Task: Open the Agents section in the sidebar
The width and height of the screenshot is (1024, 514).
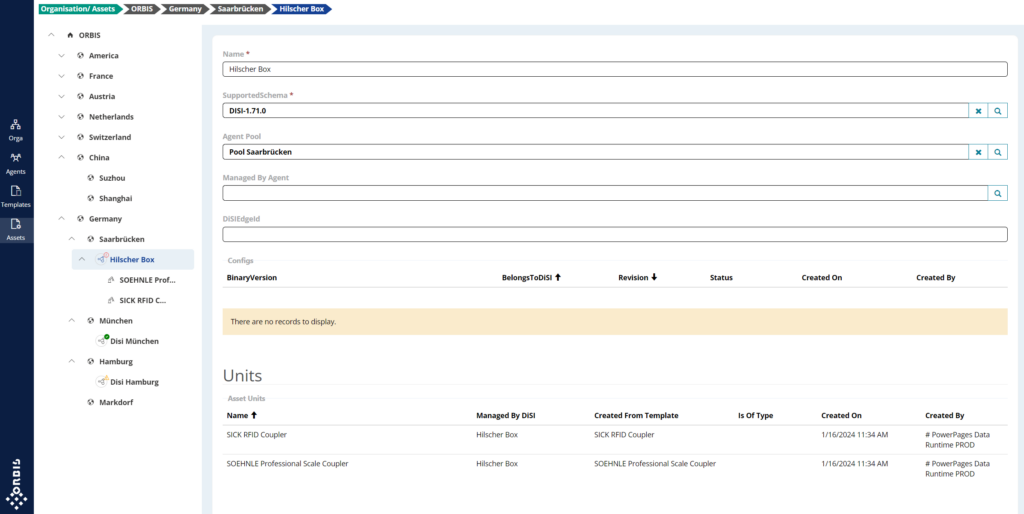Action: point(16,162)
